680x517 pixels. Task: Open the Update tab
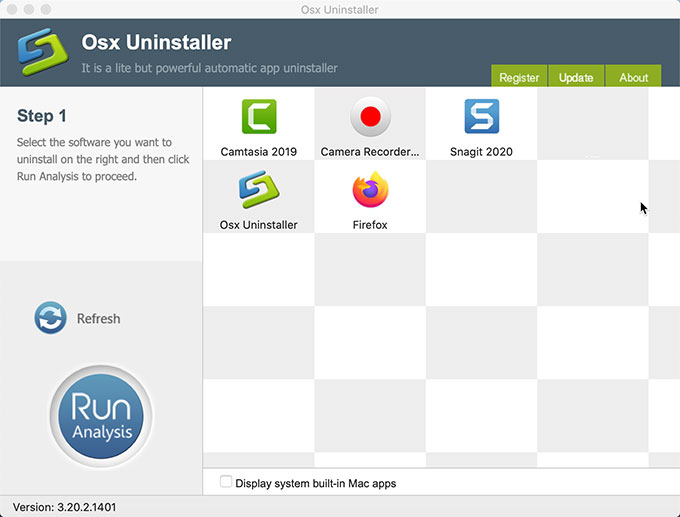point(576,77)
